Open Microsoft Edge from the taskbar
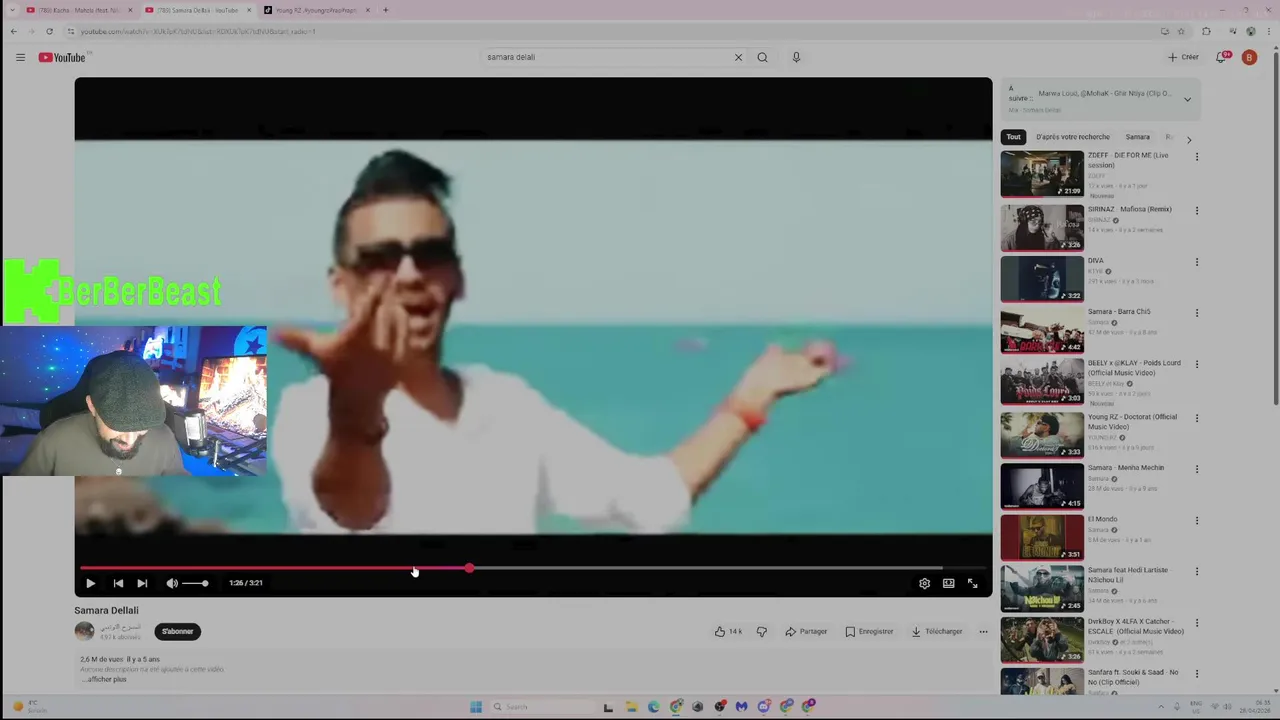This screenshot has width=1280, height=720. click(x=653, y=707)
